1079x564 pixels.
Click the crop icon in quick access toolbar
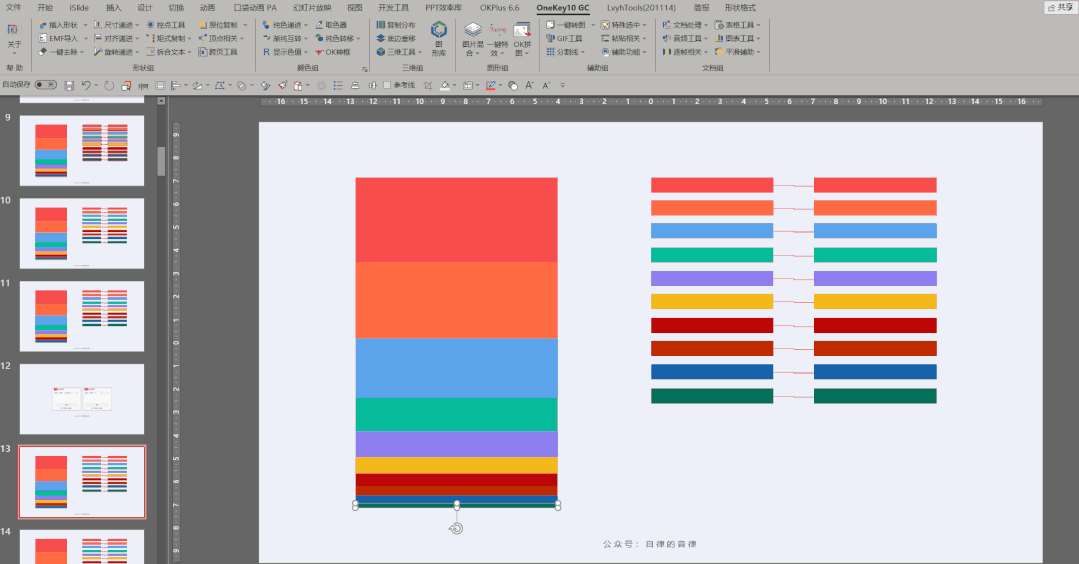pyautogui.click(x=427, y=85)
